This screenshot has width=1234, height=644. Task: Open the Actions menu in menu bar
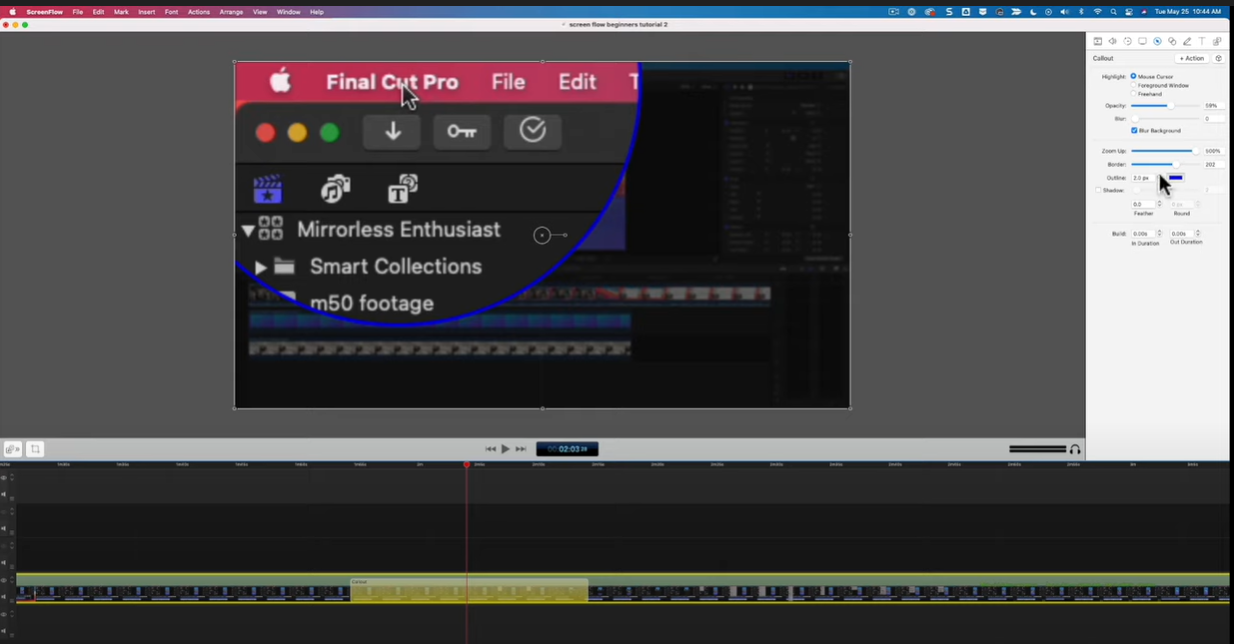click(x=198, y=12)
